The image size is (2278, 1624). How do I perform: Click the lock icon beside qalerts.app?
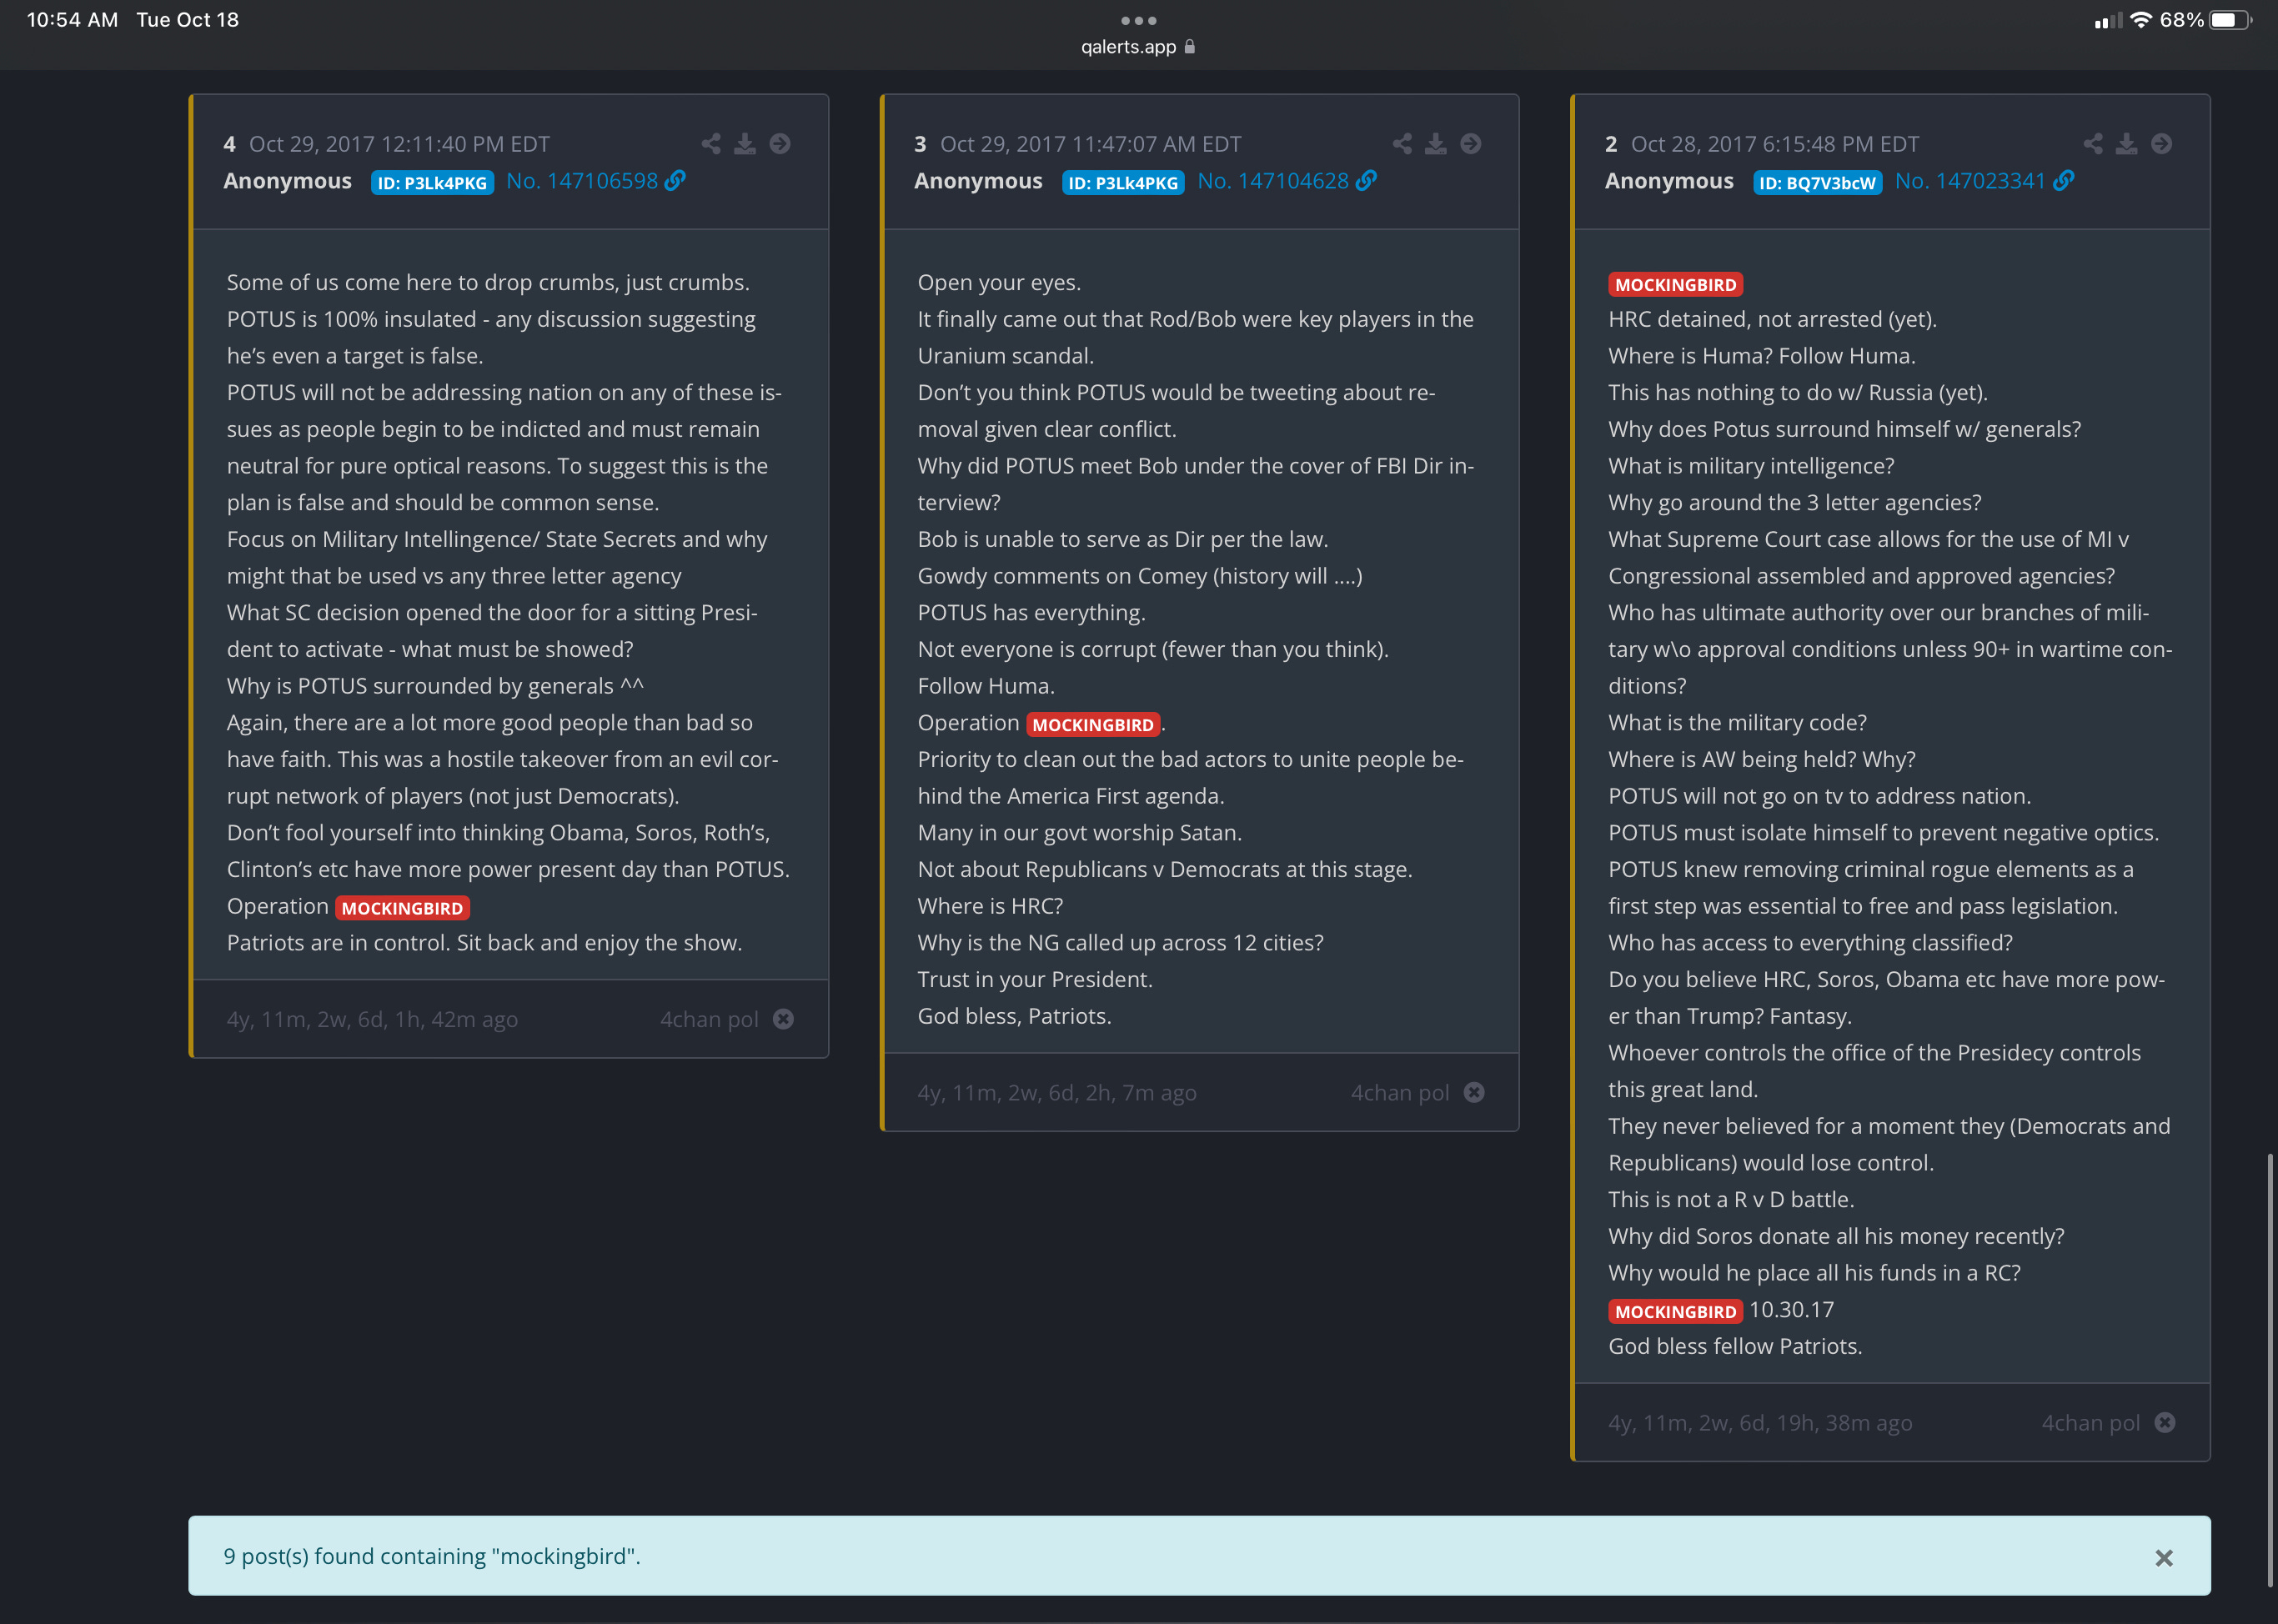click(1190, 46)
